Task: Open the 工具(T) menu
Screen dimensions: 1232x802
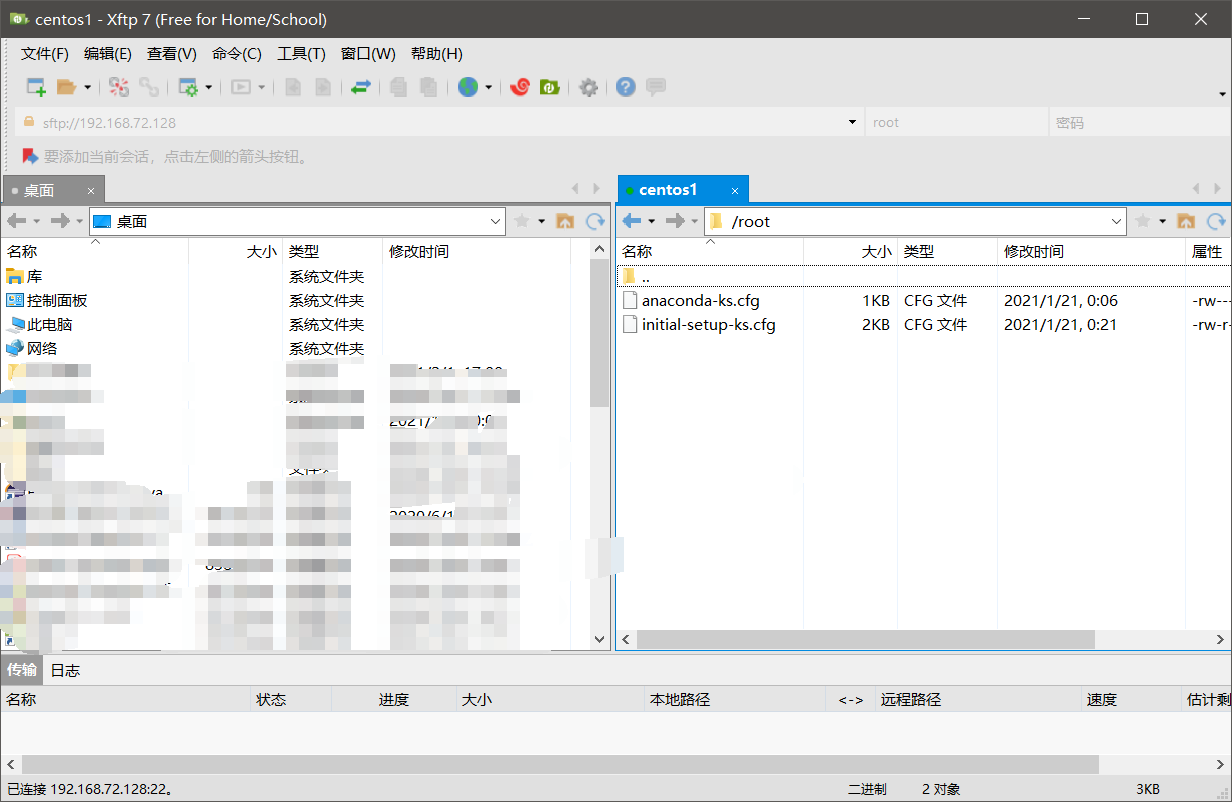Action: [x=301, y=53]
